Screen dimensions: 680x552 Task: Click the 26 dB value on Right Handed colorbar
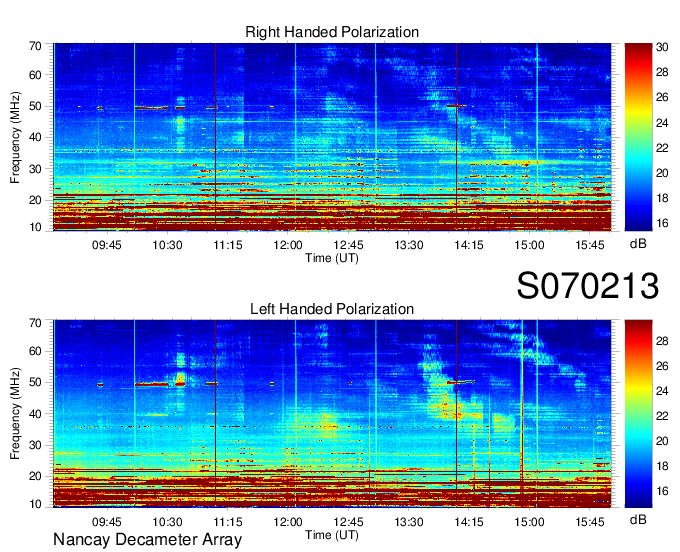(662, 97)
